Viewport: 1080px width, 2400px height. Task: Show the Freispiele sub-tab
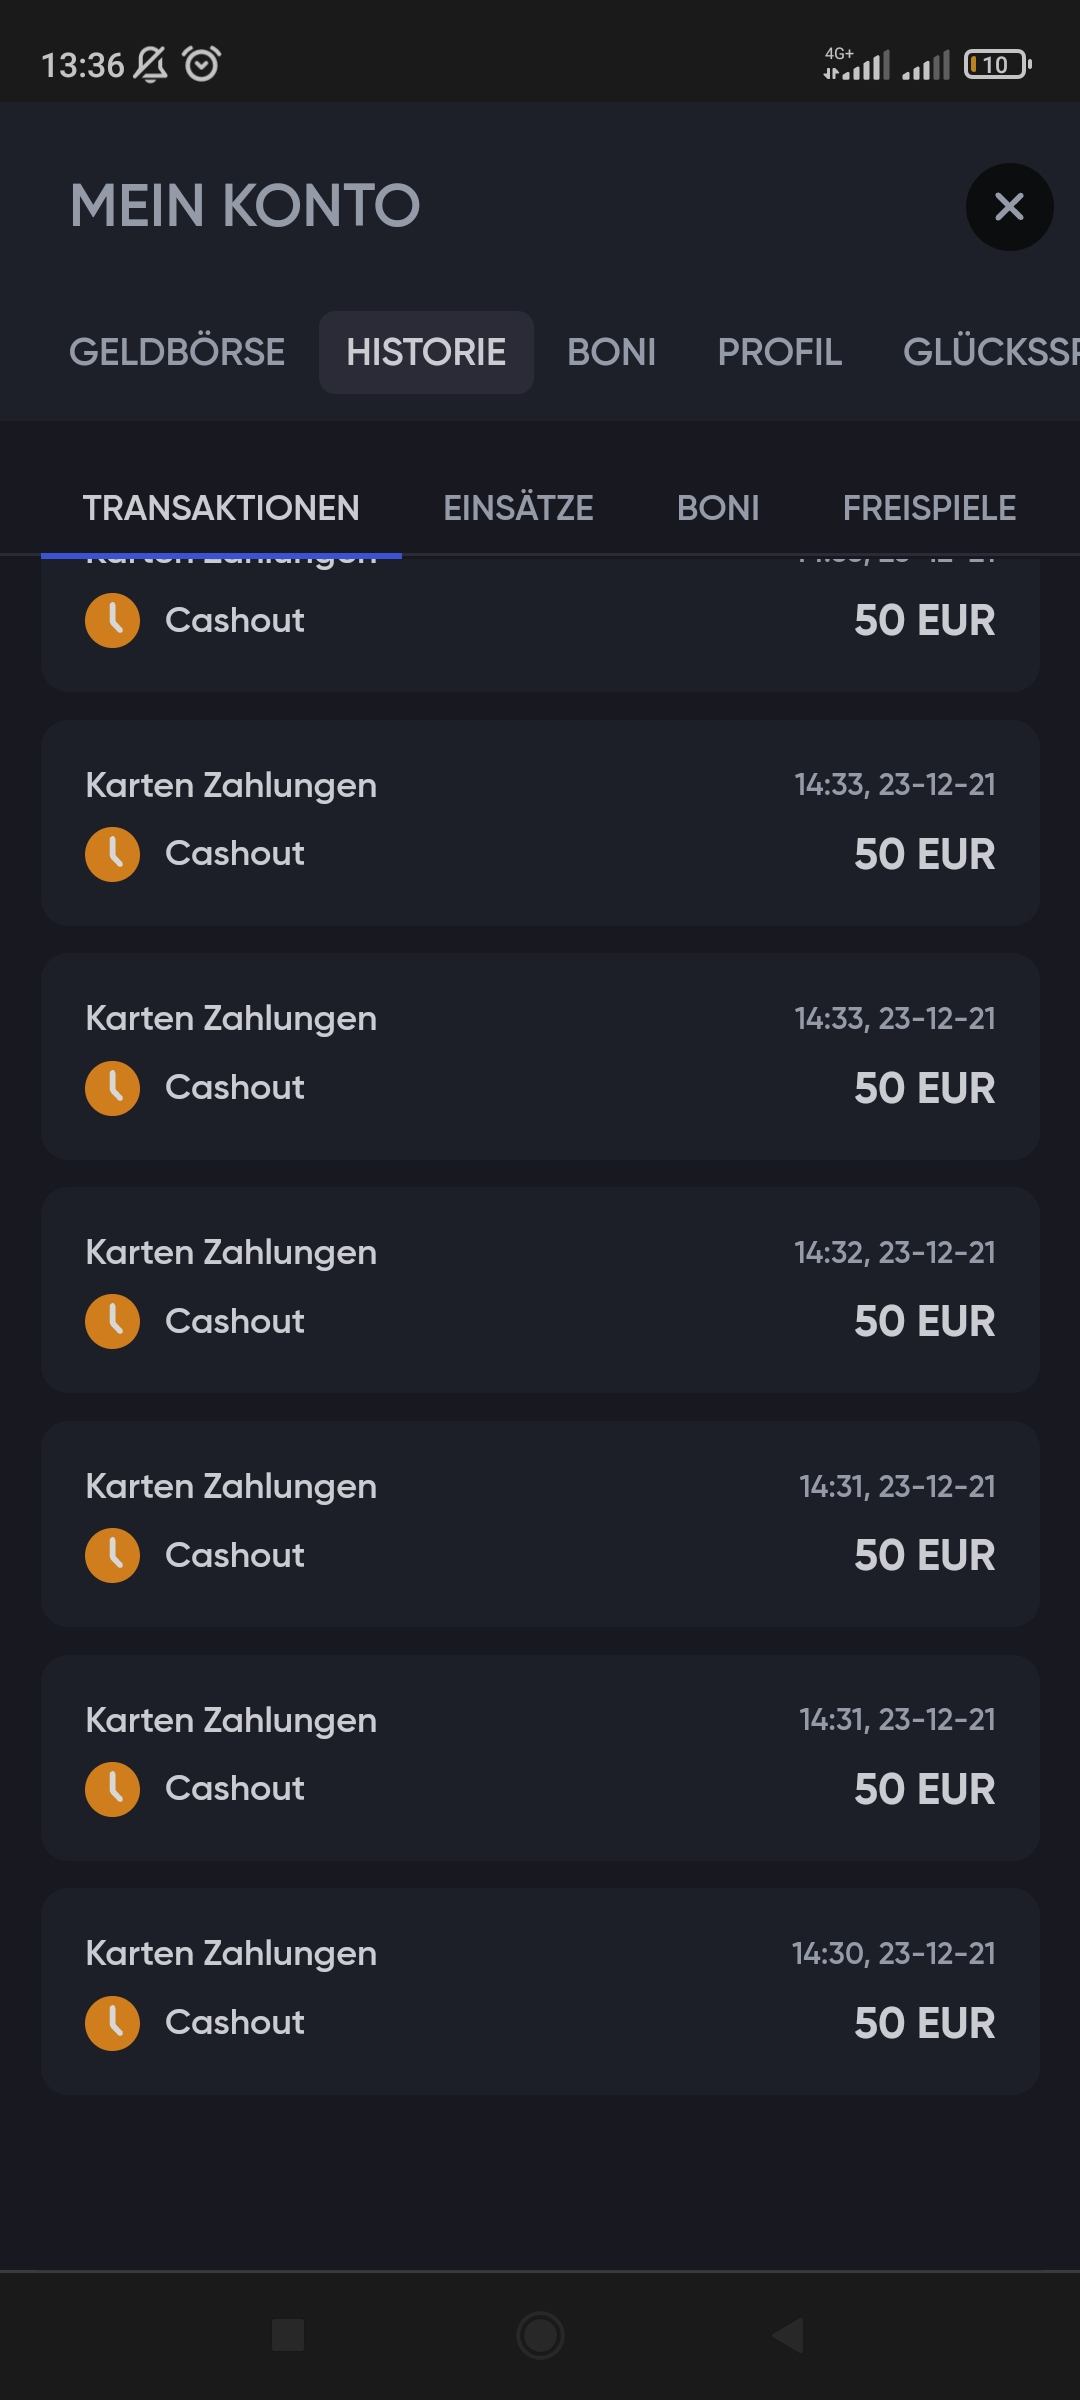pyautogui.click(x=929, y=508)
